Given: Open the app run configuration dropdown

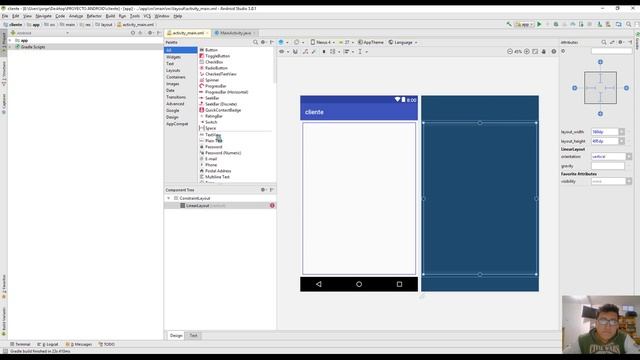Looking at the screenshot, I should coord(524,24).
